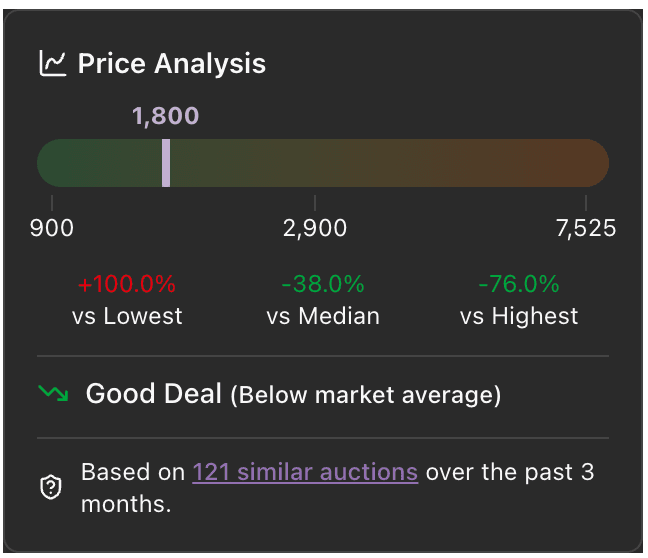
Task: Open the 121 similar auctions link
Action: (x=305, y=471)
